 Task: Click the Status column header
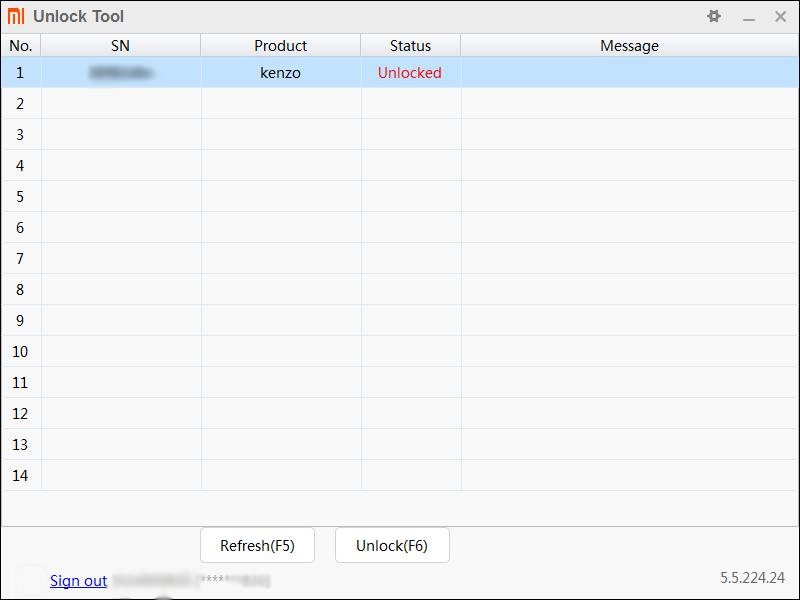point(411,45)
